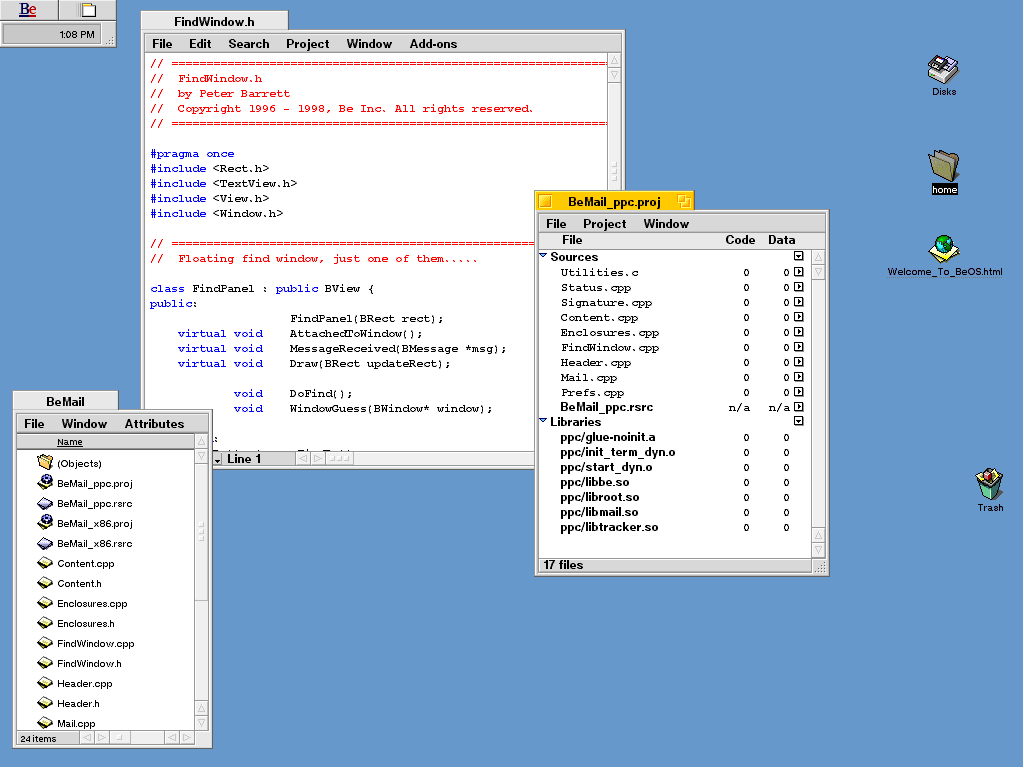
Task: Click the Name column header to sort
Action: click(70, 442)
